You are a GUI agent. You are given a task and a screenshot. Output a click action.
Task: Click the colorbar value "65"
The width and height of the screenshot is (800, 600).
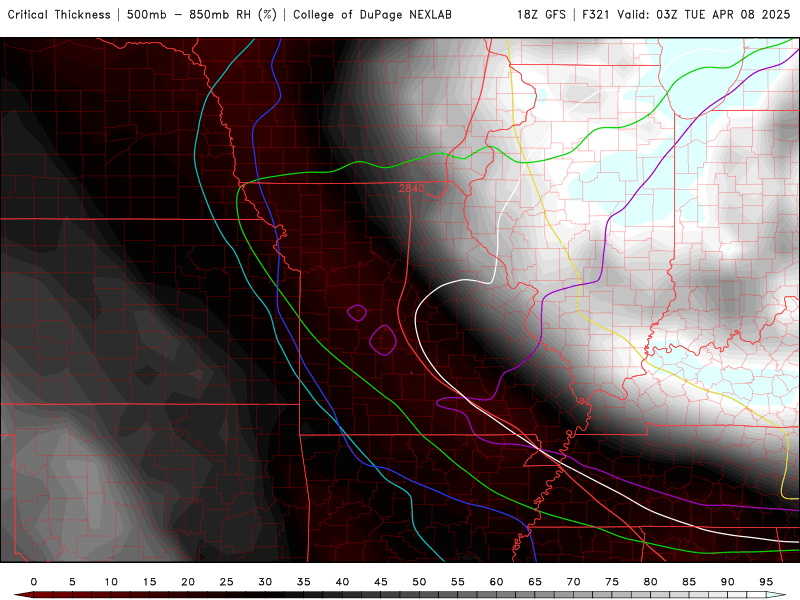pyautogui.click(x=535, y=582)
